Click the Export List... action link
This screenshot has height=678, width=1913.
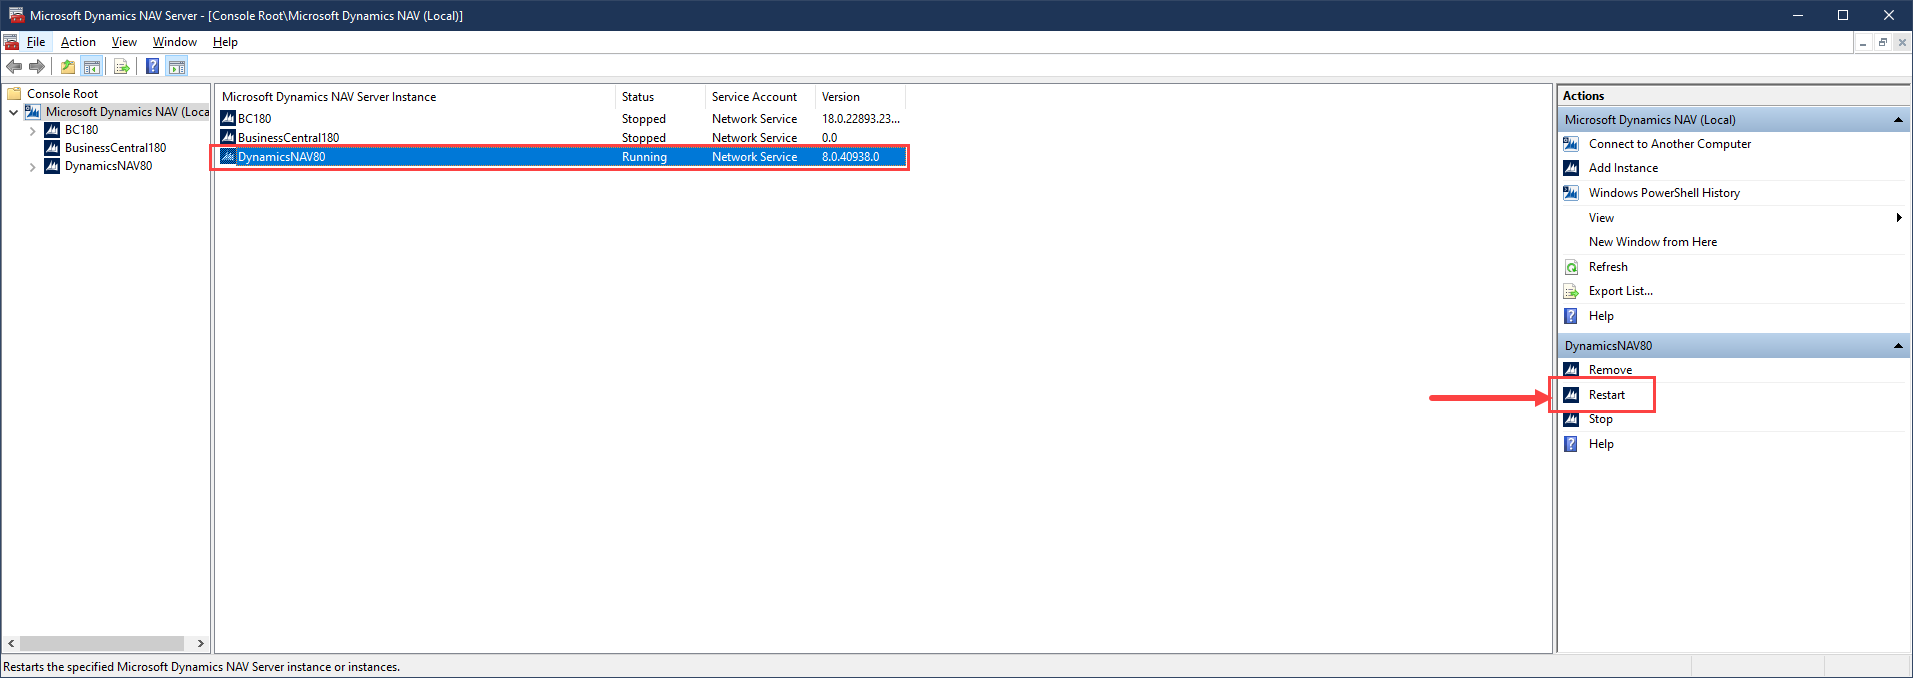coord(1621,291)
